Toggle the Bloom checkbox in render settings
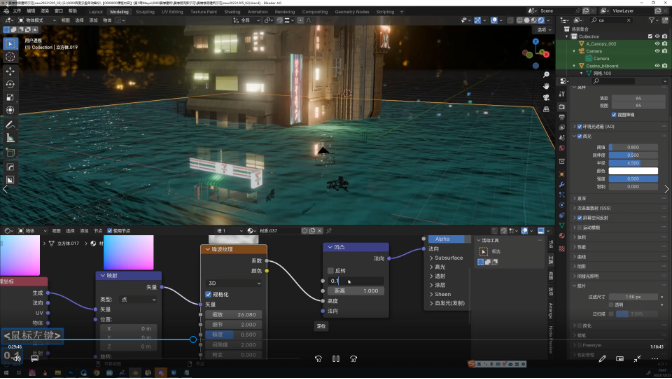The width and height of the screenshot is (672, 379). (580, 136)
